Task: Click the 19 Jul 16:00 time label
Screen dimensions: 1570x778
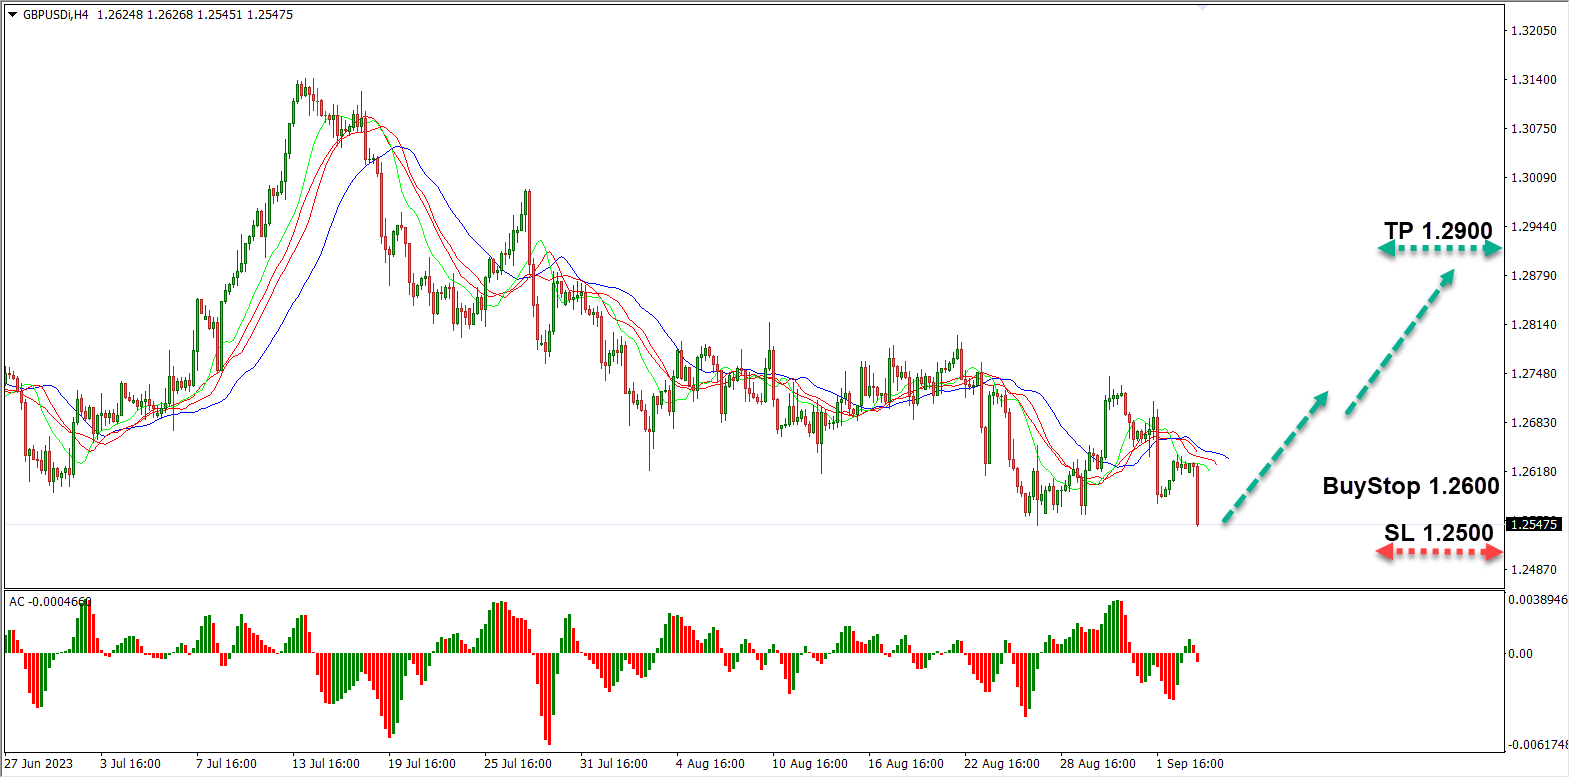Action: [x=422, y=764]
